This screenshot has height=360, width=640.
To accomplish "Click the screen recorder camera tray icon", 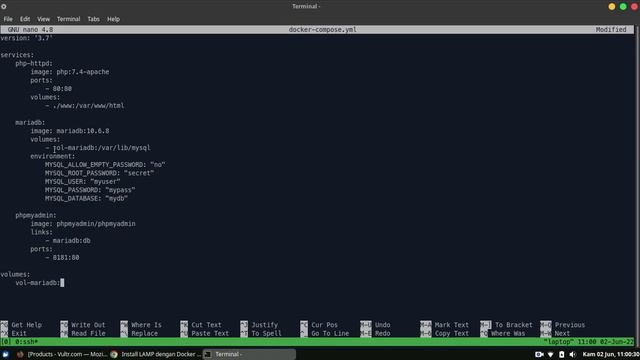I will click(539, 354).
